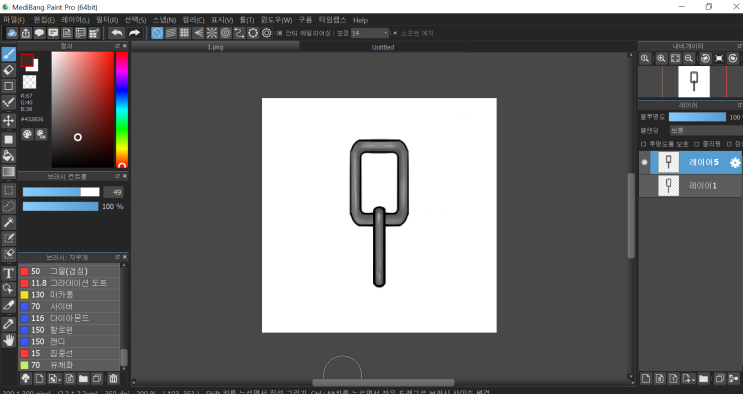Viewport: 743px width, 394px height.
Task: Open the add layer type dropdown arrow
Action: (688, 378)
